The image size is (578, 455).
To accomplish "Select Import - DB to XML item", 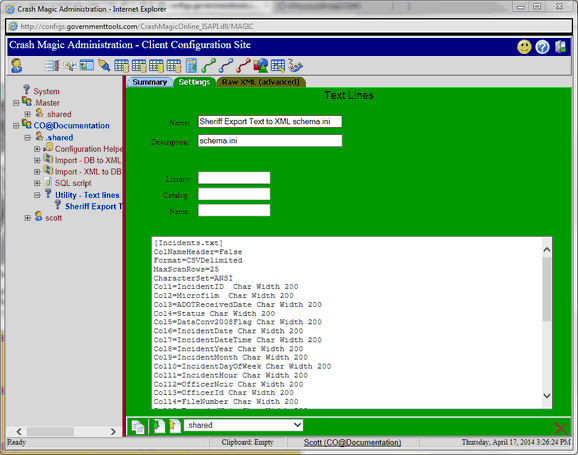I will [88, 160].
